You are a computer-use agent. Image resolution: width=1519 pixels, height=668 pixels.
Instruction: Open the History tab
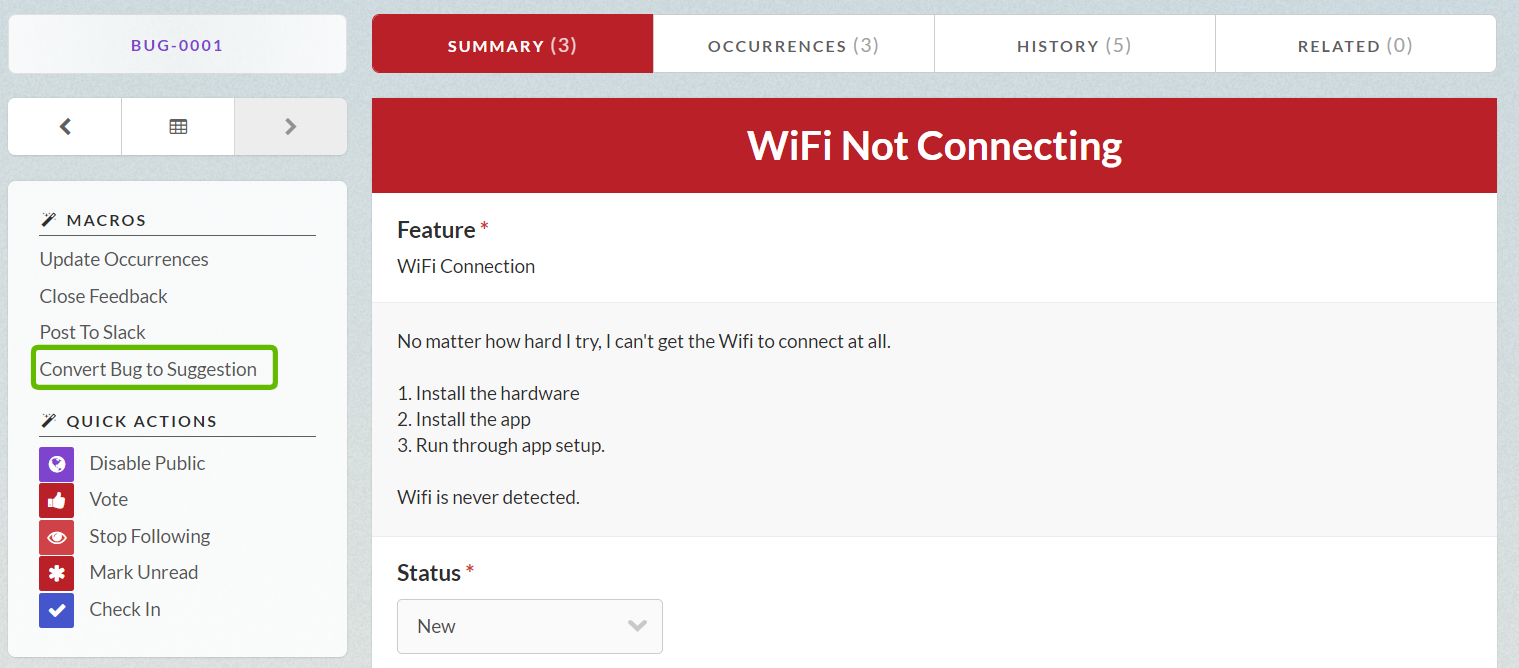[x=1074, y=45]
